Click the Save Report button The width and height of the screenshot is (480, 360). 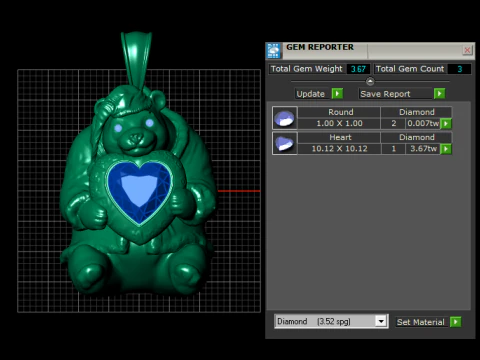click(395, 94)
